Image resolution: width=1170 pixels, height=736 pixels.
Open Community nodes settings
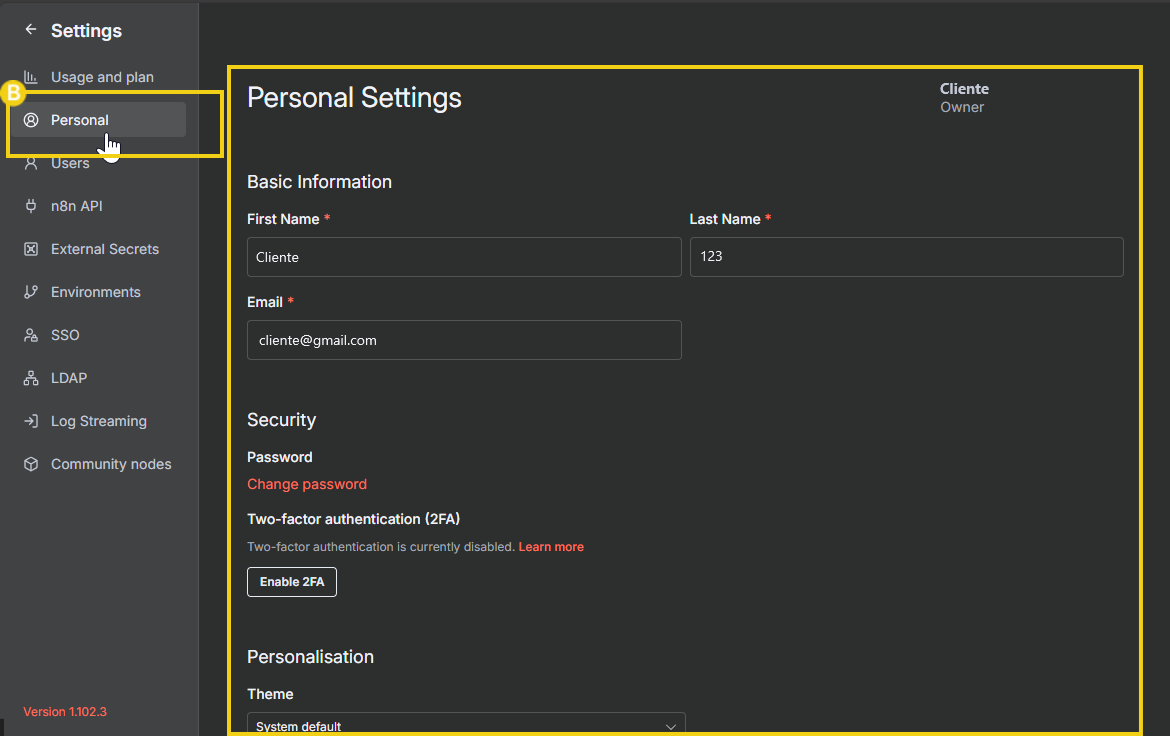click(98, 464)
